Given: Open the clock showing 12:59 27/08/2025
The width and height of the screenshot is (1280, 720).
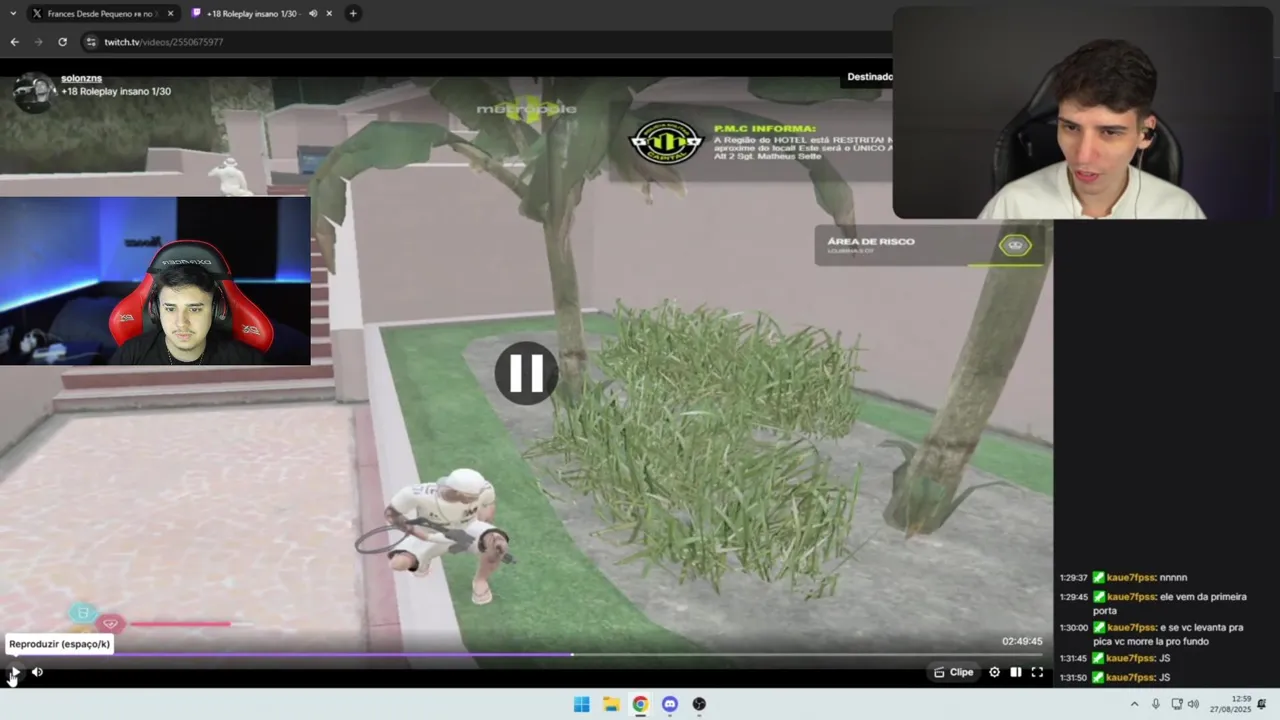Looking at the screenshot, I should tap(1230, 704).
